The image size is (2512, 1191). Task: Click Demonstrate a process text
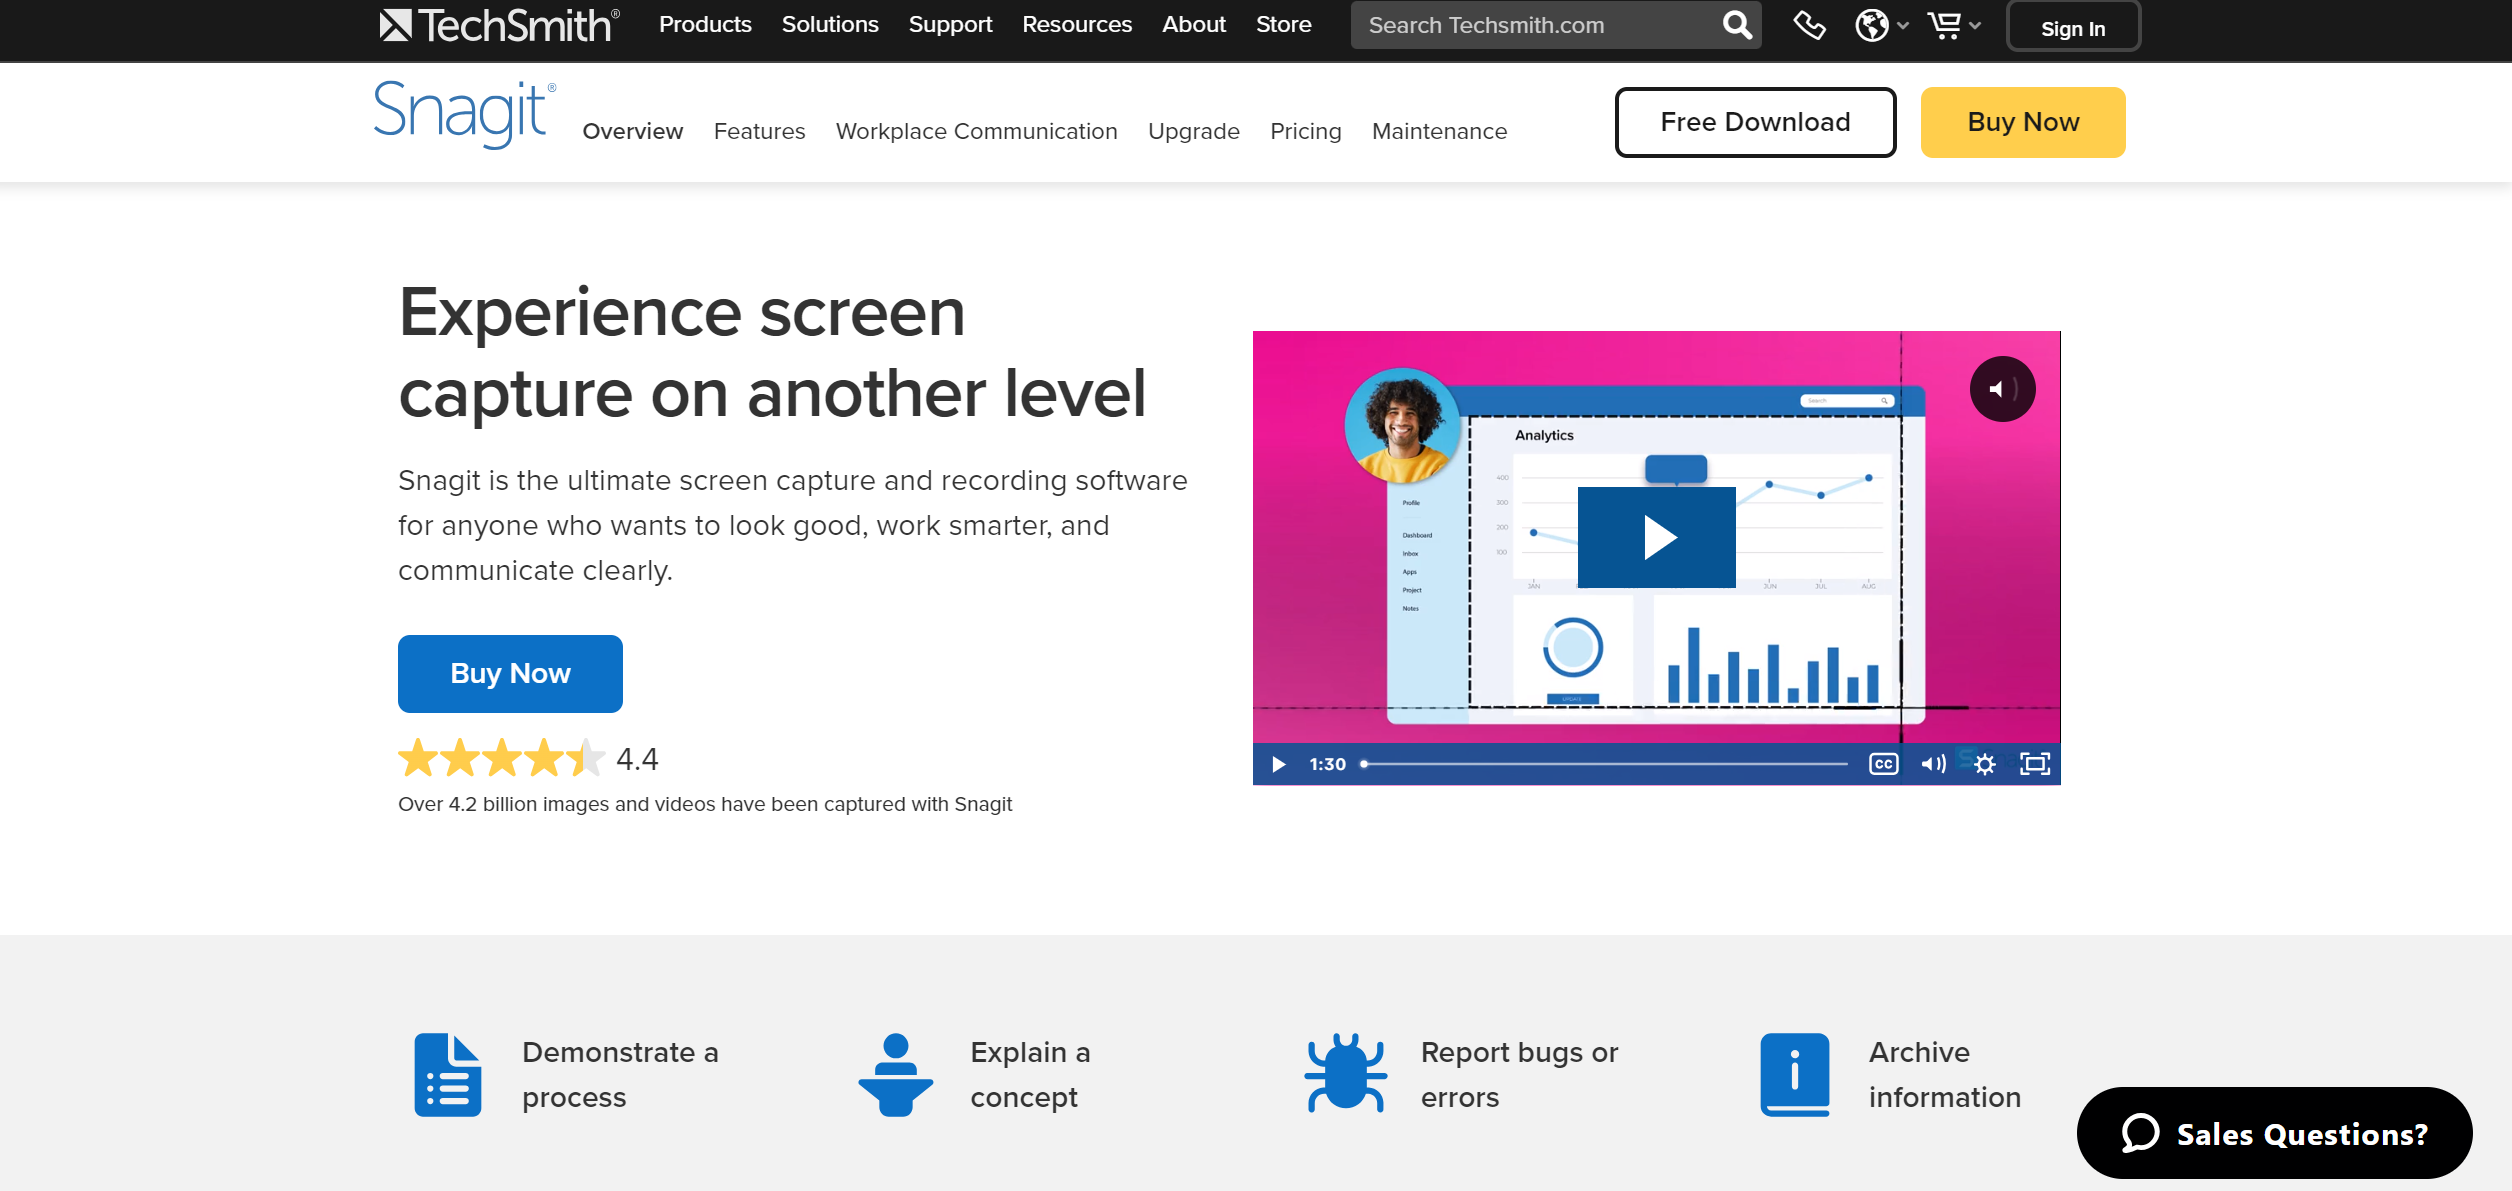(620, 1075)
